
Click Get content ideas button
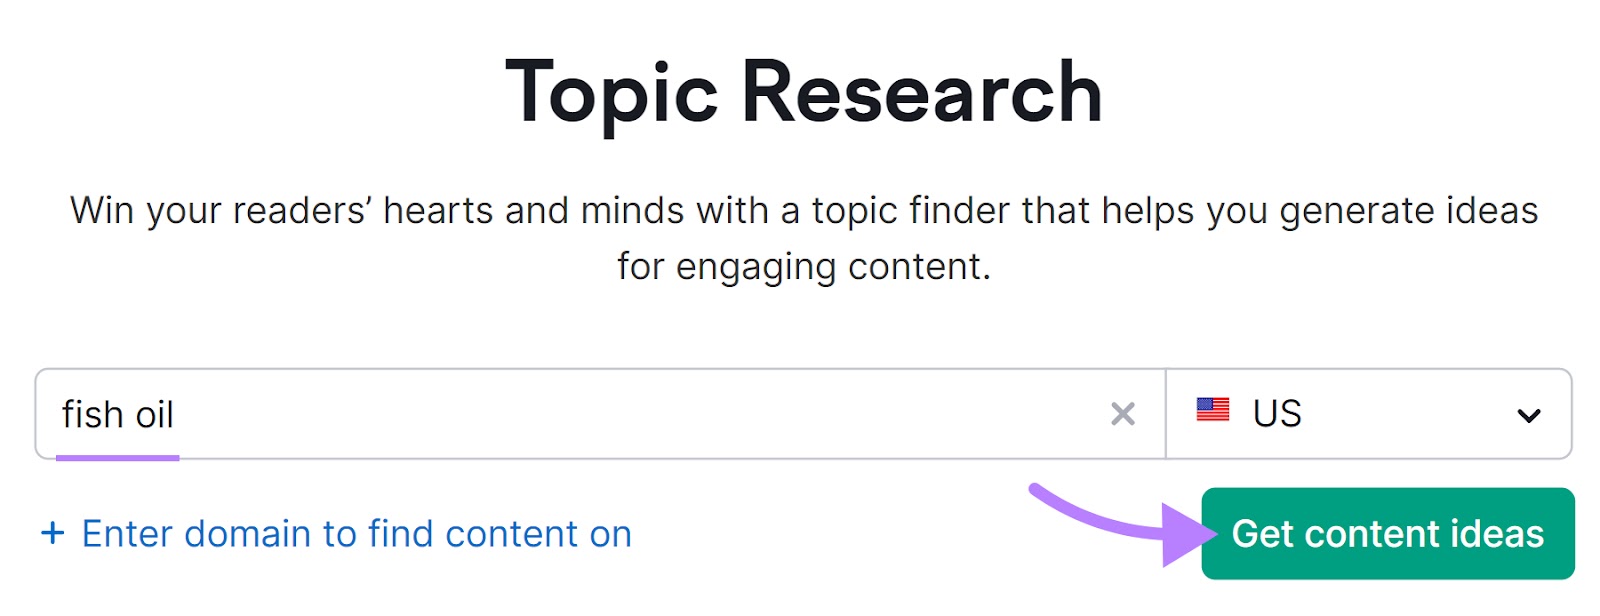point(1387,534)
